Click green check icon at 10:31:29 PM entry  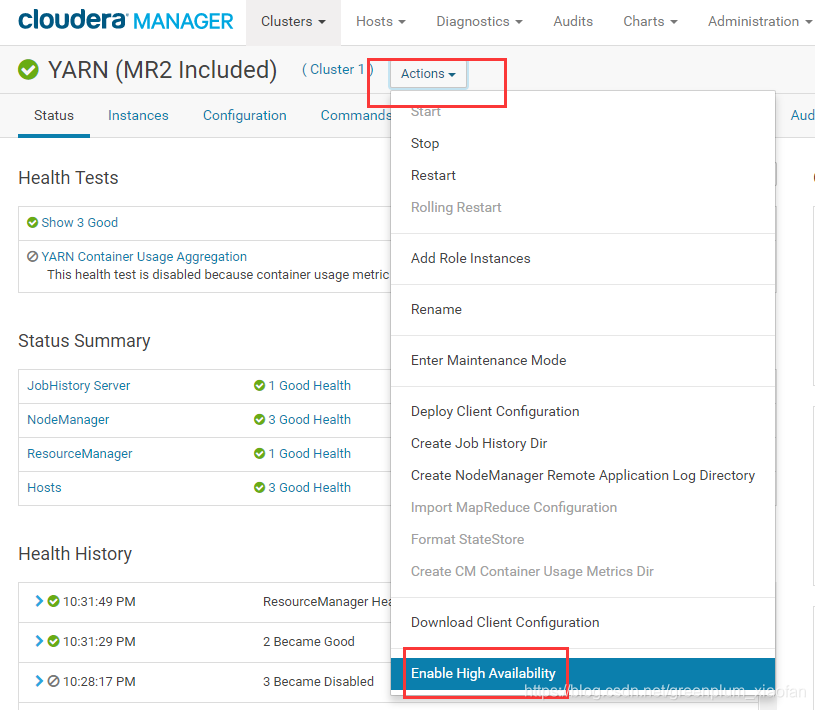click(x=53, y=641)
